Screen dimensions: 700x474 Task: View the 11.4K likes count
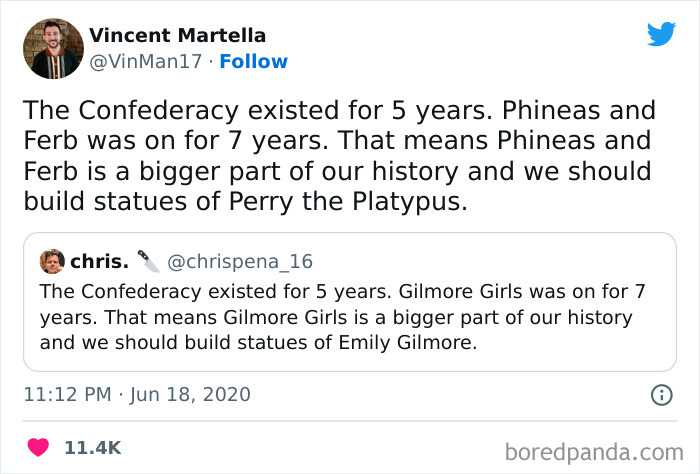[x=93, y=448]
